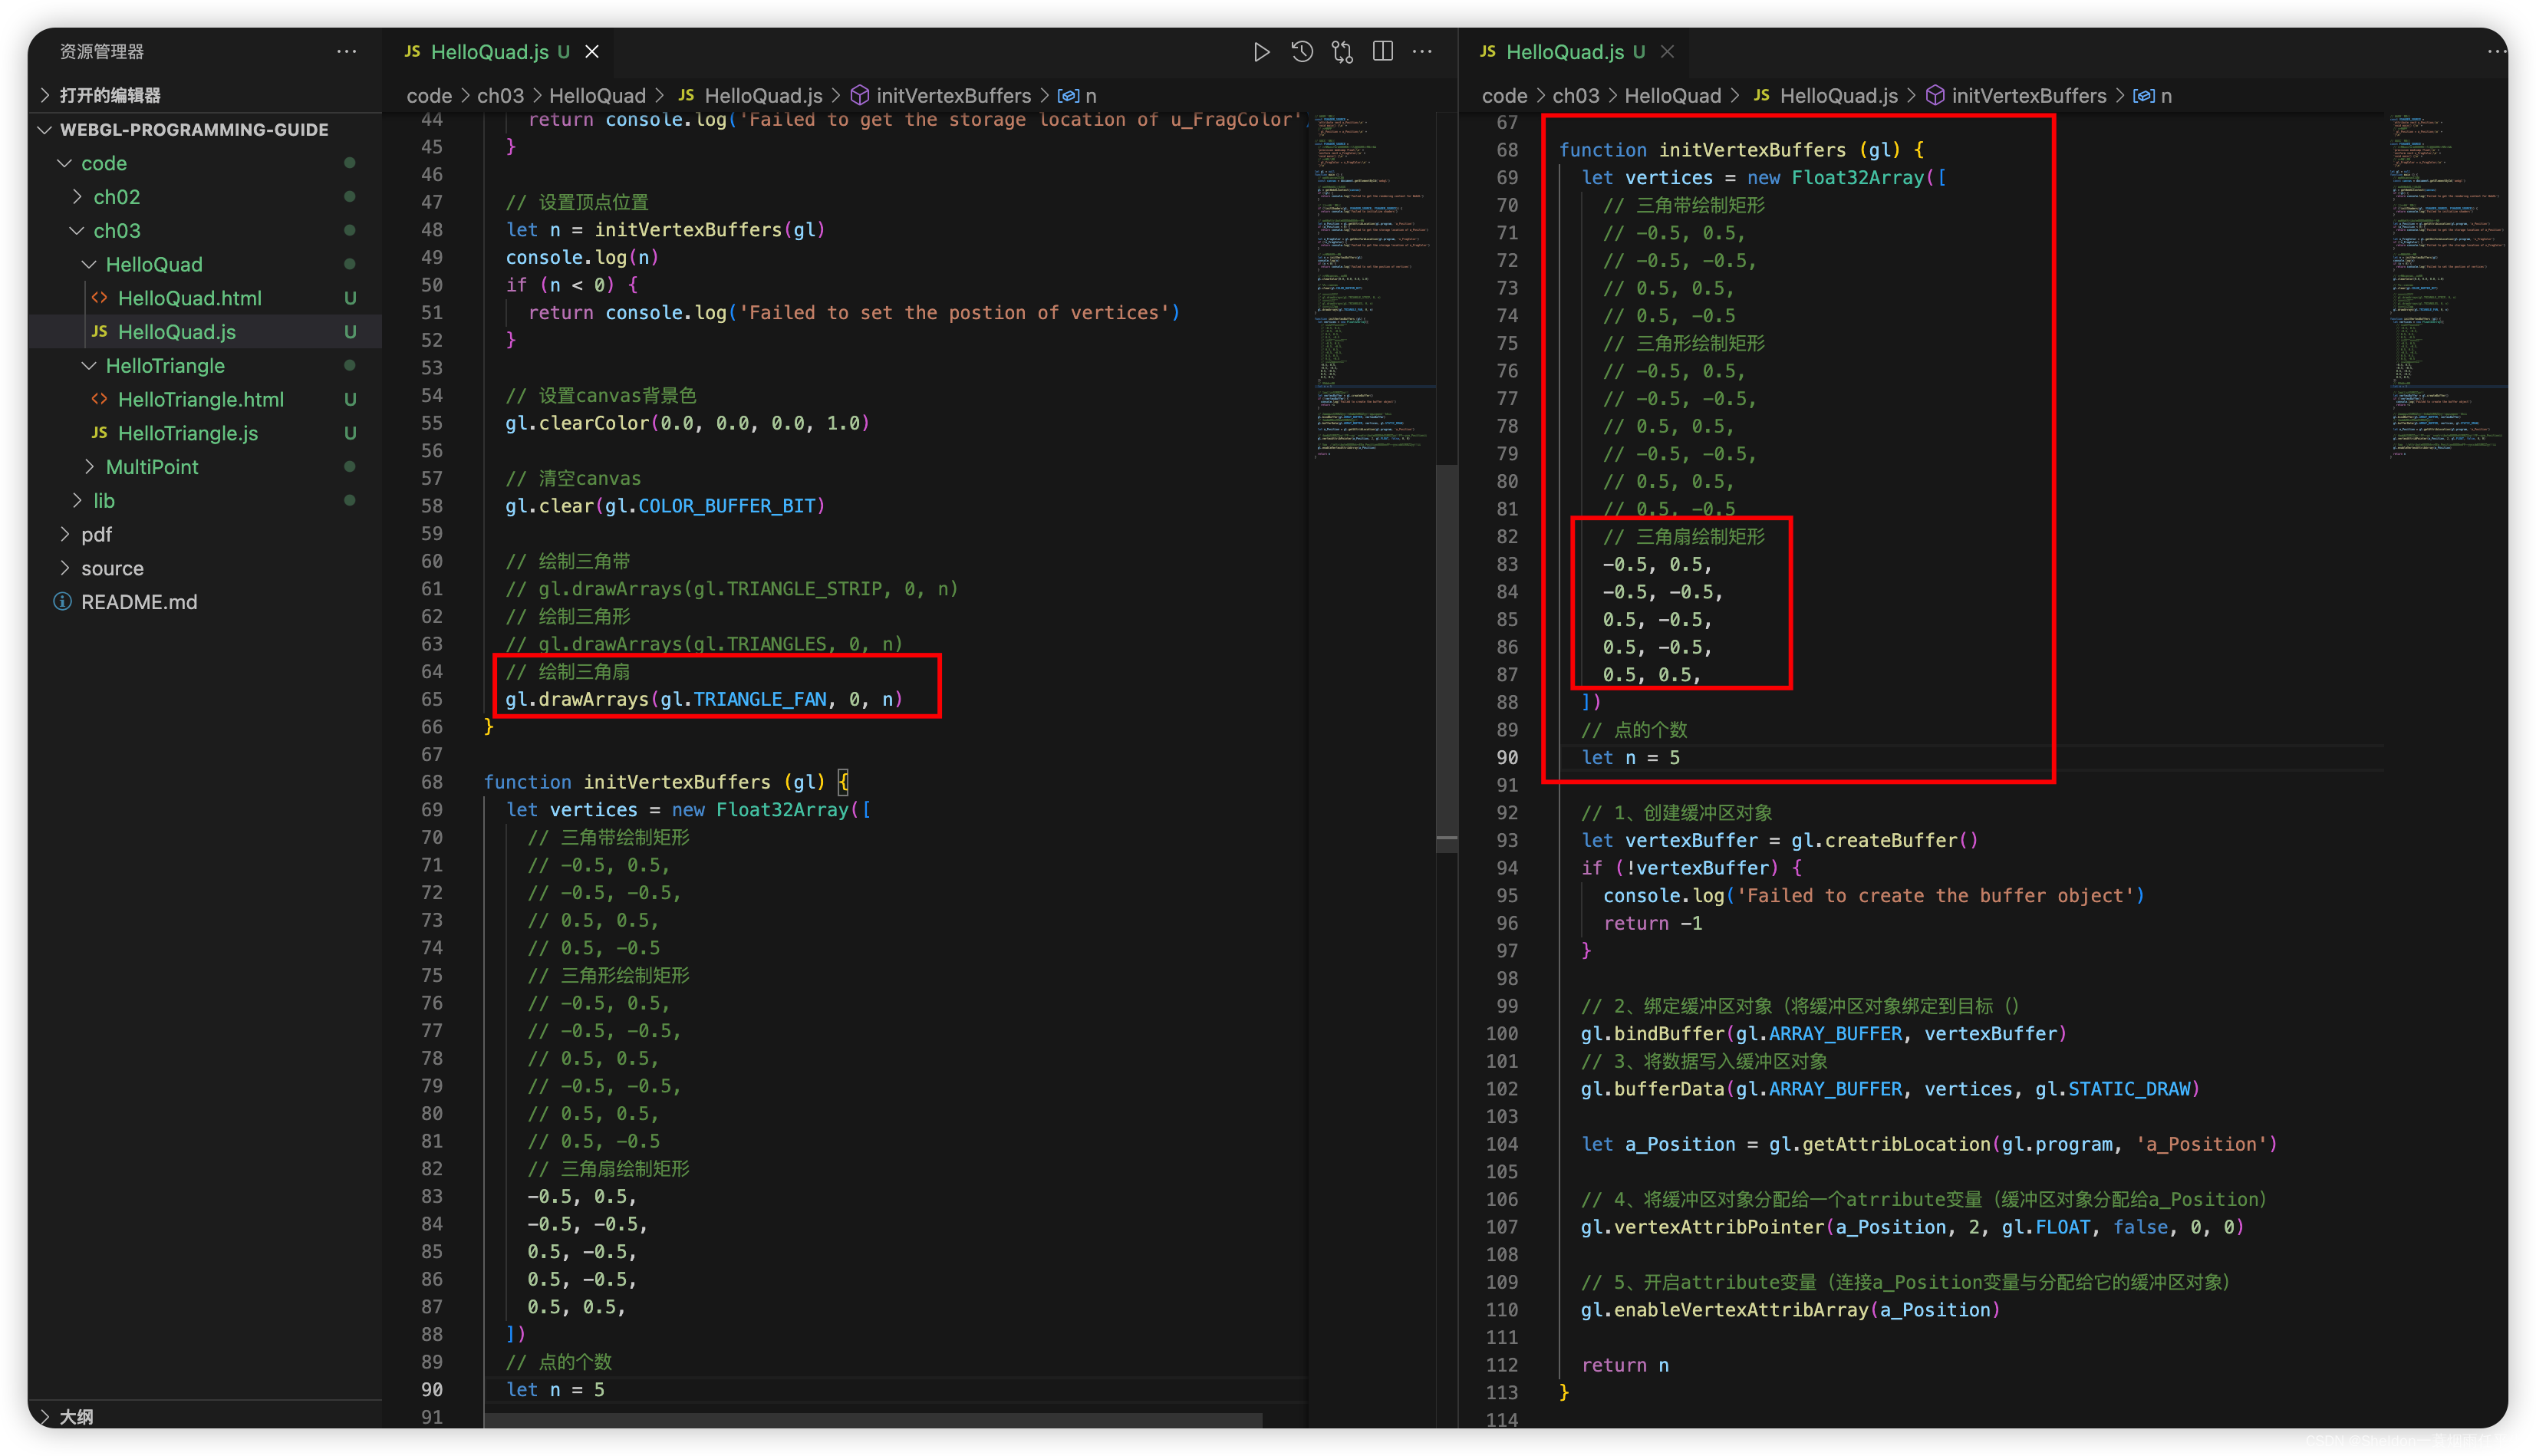2536x1456 pixels.
Task: Click the open changes compare icon
Action: (x=1342, y=52)
